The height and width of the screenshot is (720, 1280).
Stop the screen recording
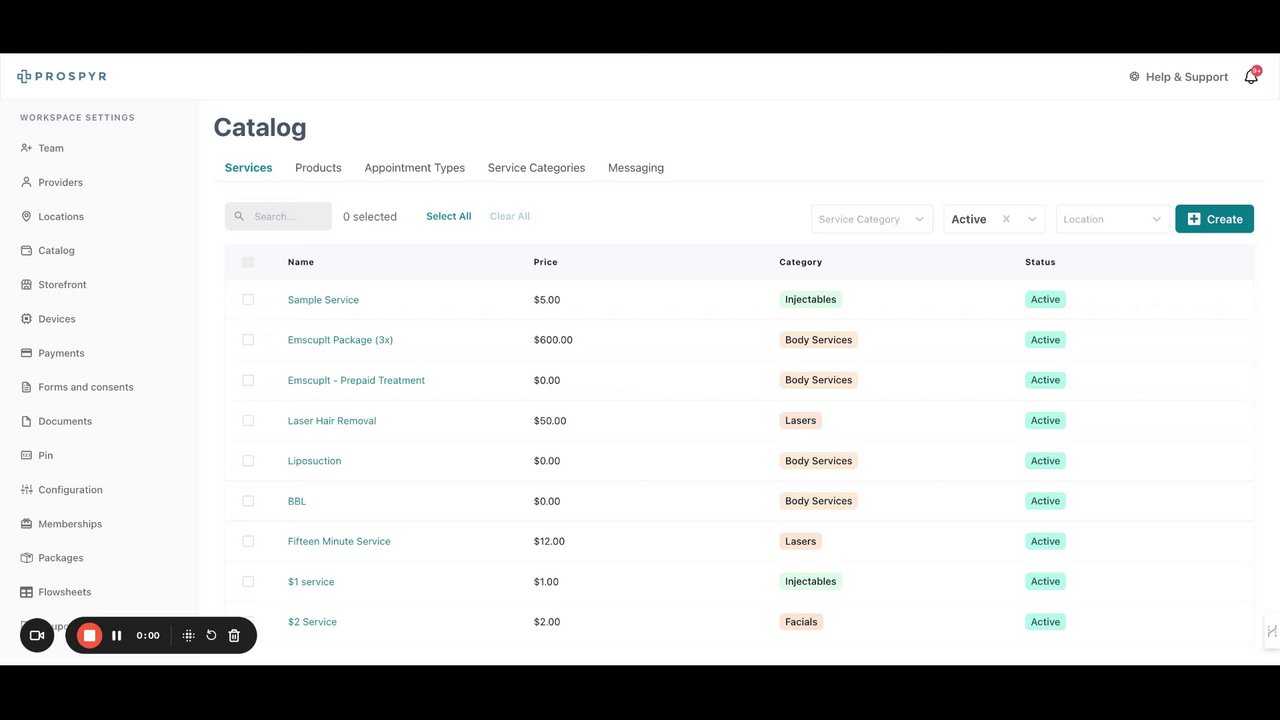coord(89,635)
